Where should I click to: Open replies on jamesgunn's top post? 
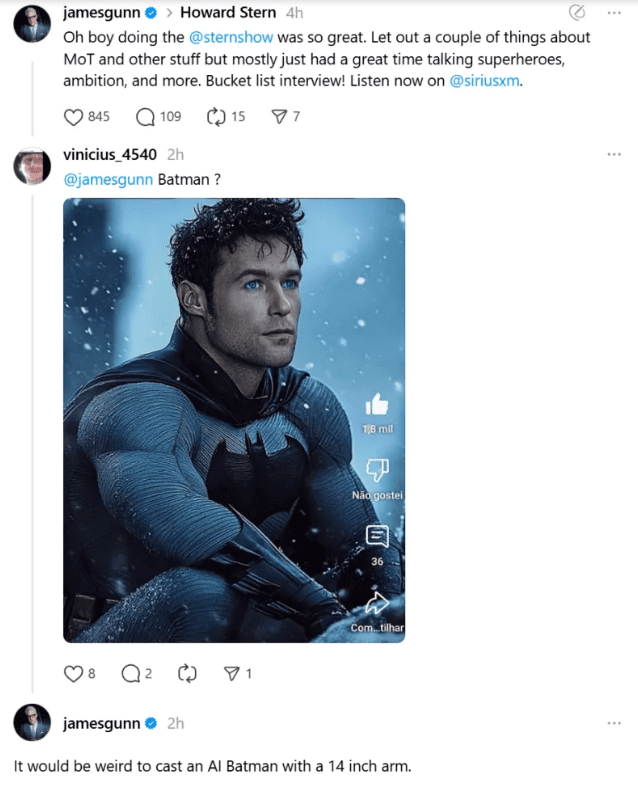click(x=145, y=117)
